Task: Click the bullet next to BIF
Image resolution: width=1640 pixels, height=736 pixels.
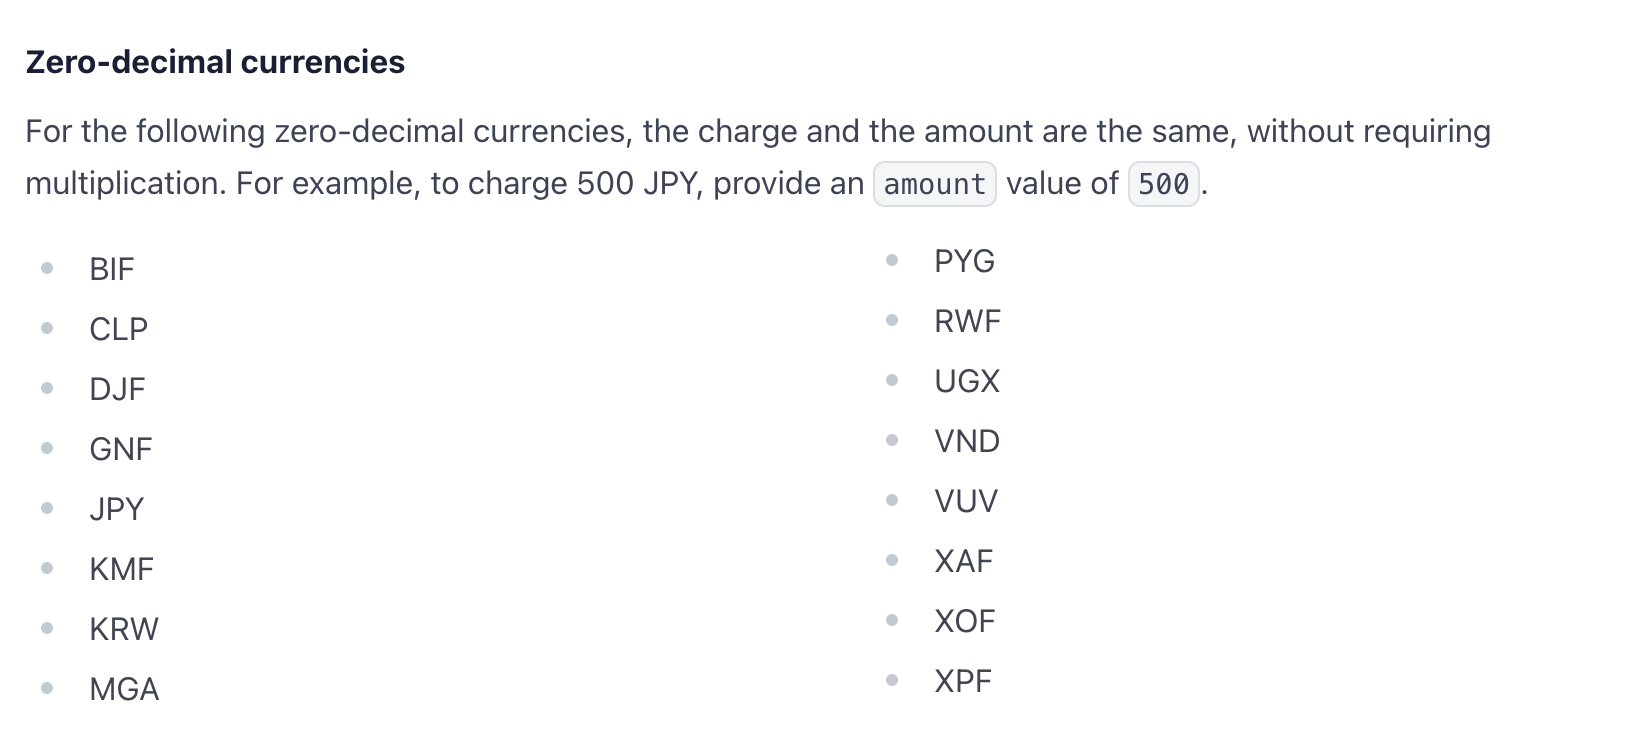Action: pos(47,268)
